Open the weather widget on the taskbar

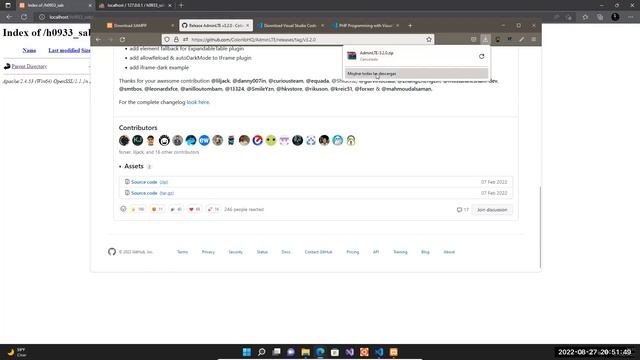point(16,352)
